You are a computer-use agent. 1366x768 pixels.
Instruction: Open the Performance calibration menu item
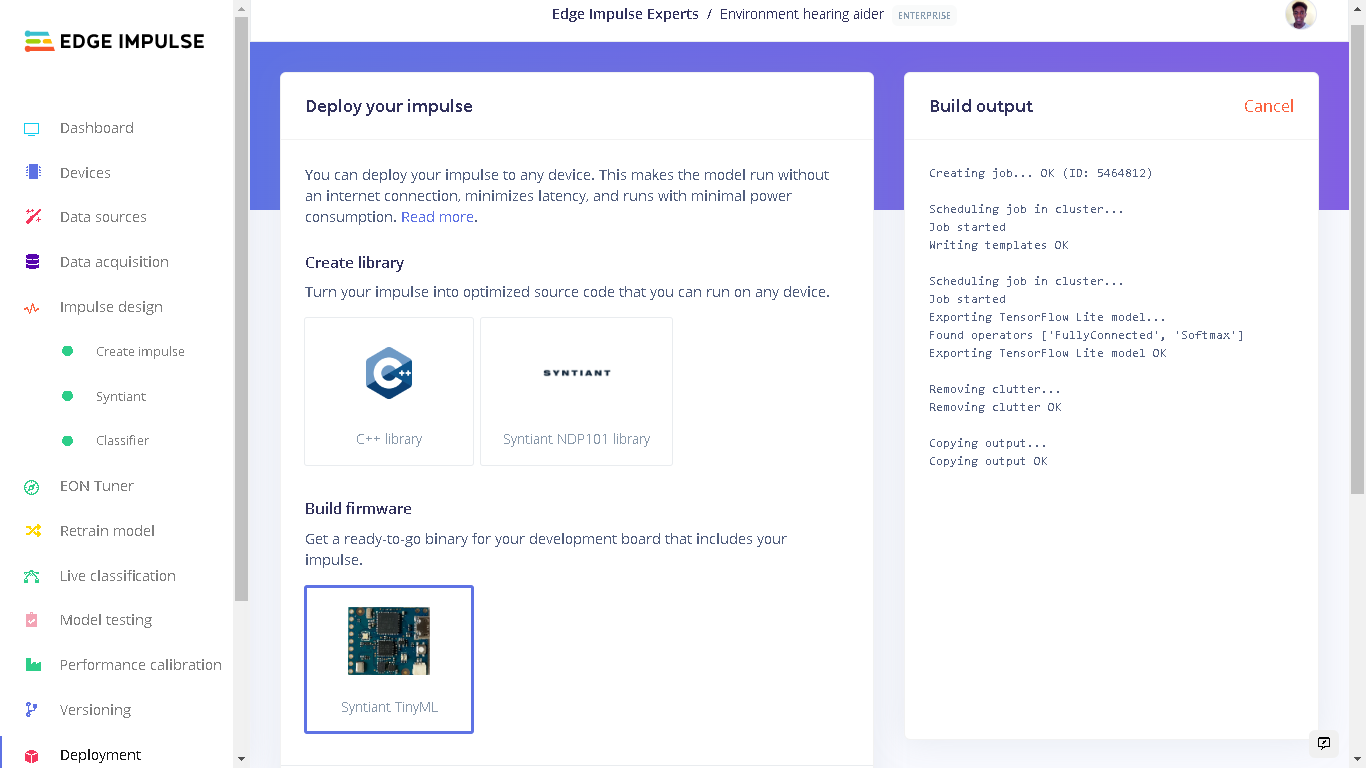pos(140,665)
